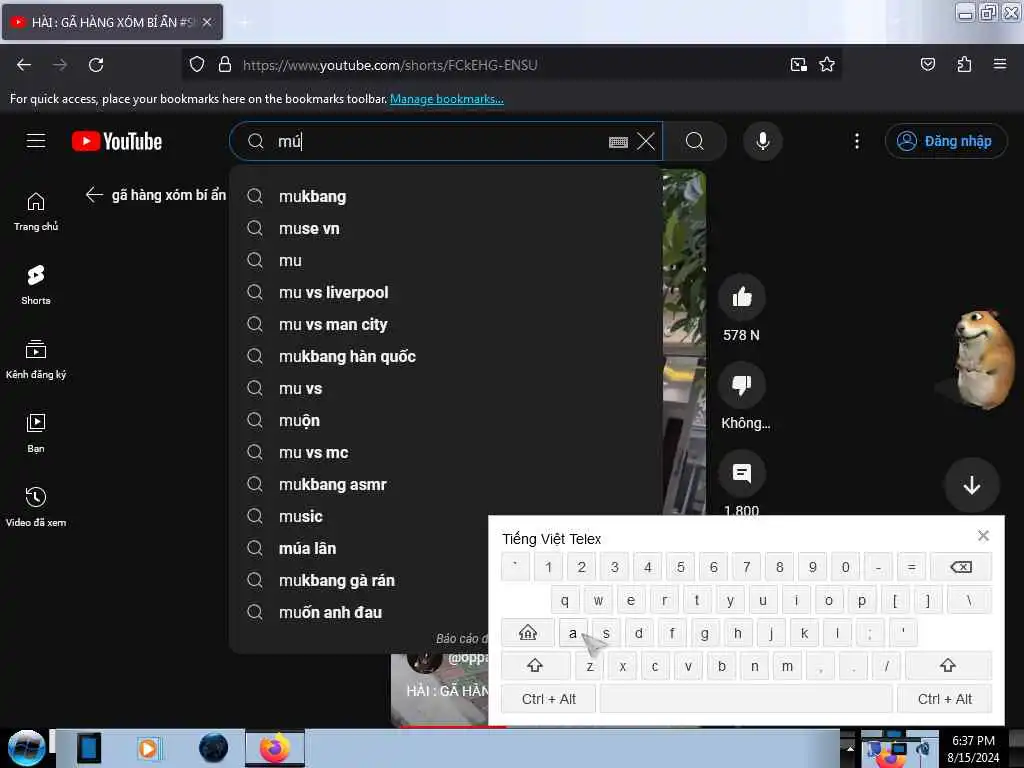Screen dimensions: 1024x768
Task: Click the search magnifier button
Action: pos(695,141)
